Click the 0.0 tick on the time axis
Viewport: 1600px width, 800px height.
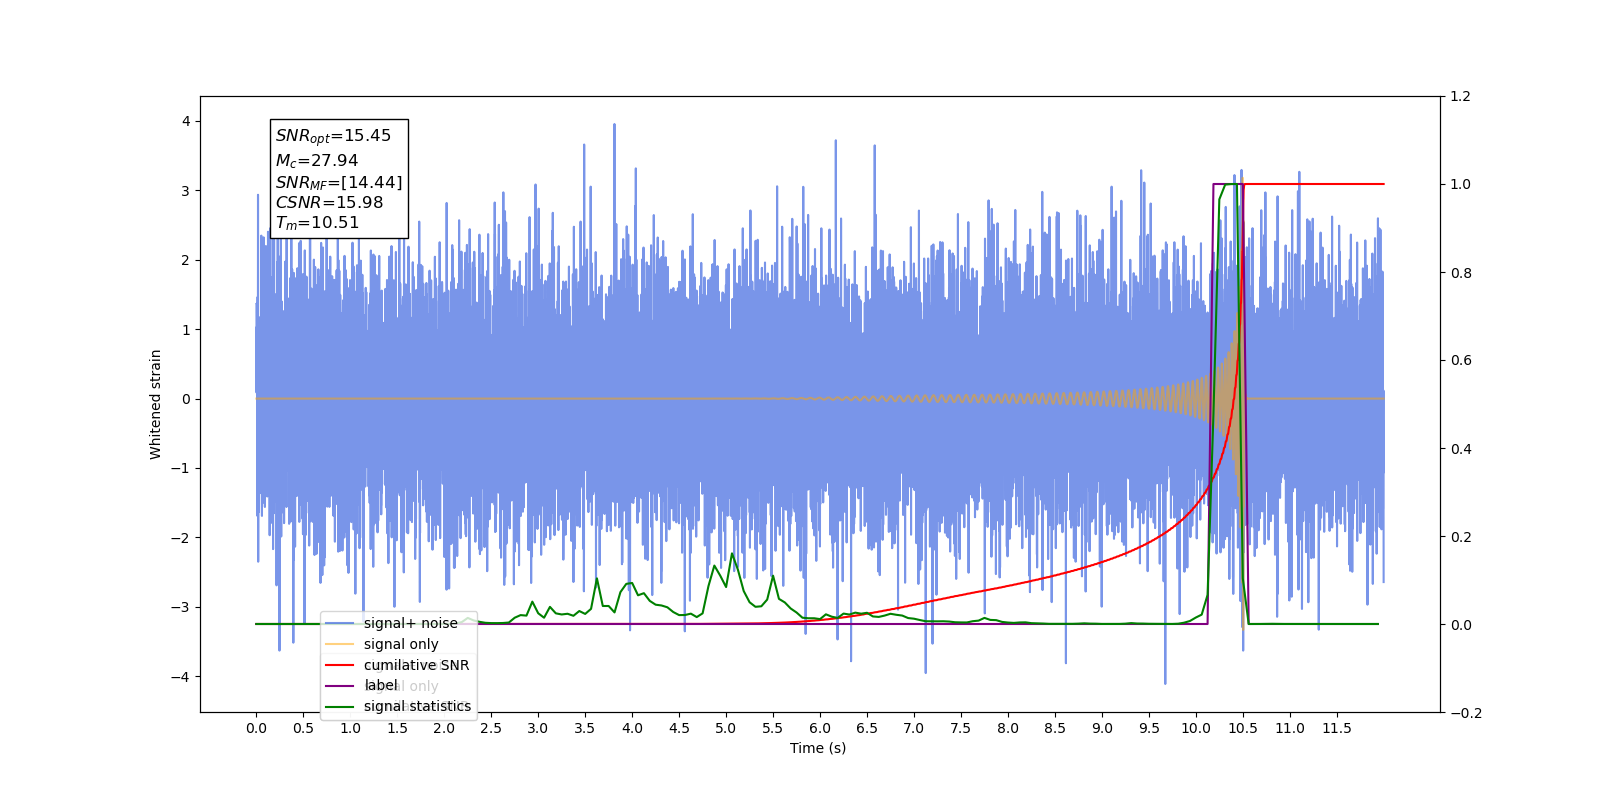pos(256,728)
